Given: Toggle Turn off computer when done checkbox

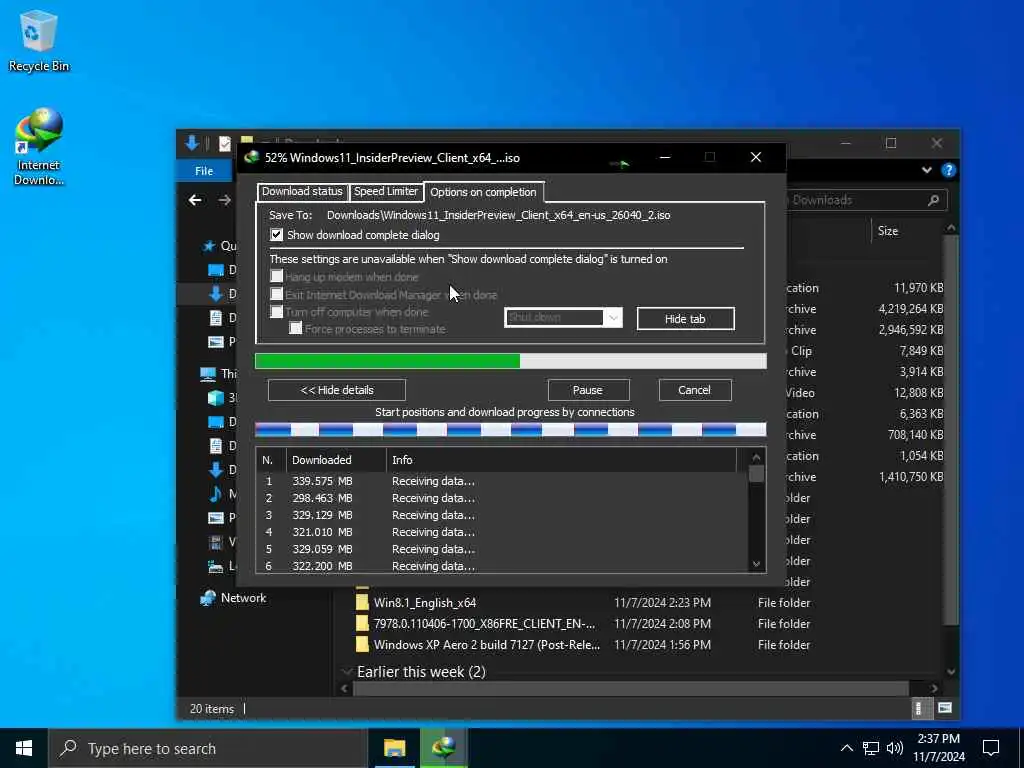Looking at the screenshot, I should coord(276,312).
